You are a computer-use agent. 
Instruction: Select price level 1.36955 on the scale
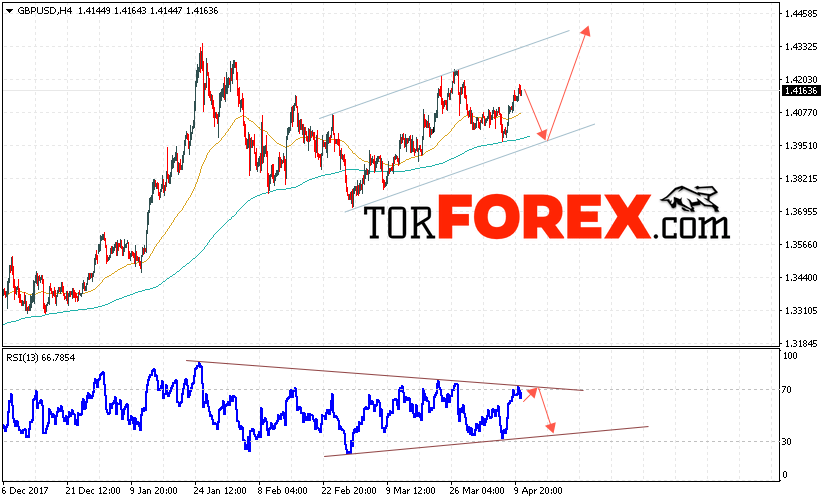801,212
